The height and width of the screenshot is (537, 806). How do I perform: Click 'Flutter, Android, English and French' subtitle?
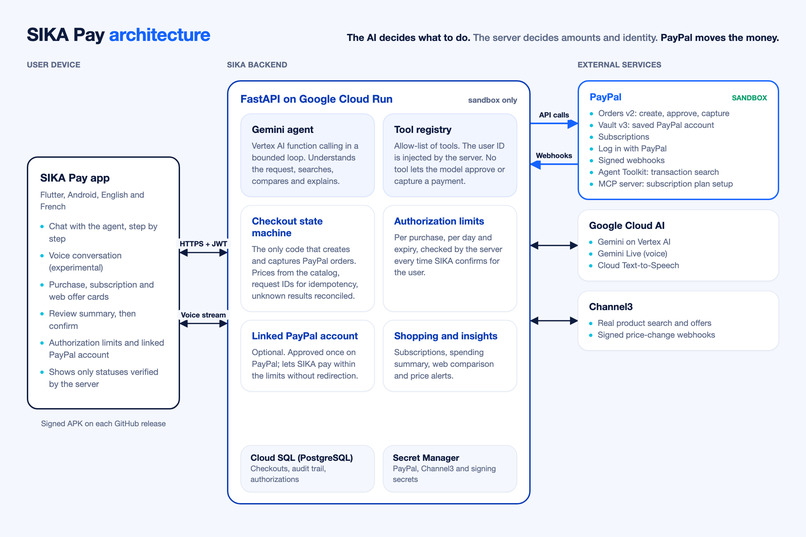pyautogui.click(x=92, y=200)
